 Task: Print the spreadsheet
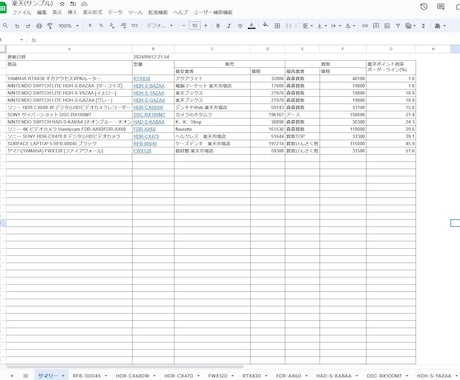click(39, 26)
